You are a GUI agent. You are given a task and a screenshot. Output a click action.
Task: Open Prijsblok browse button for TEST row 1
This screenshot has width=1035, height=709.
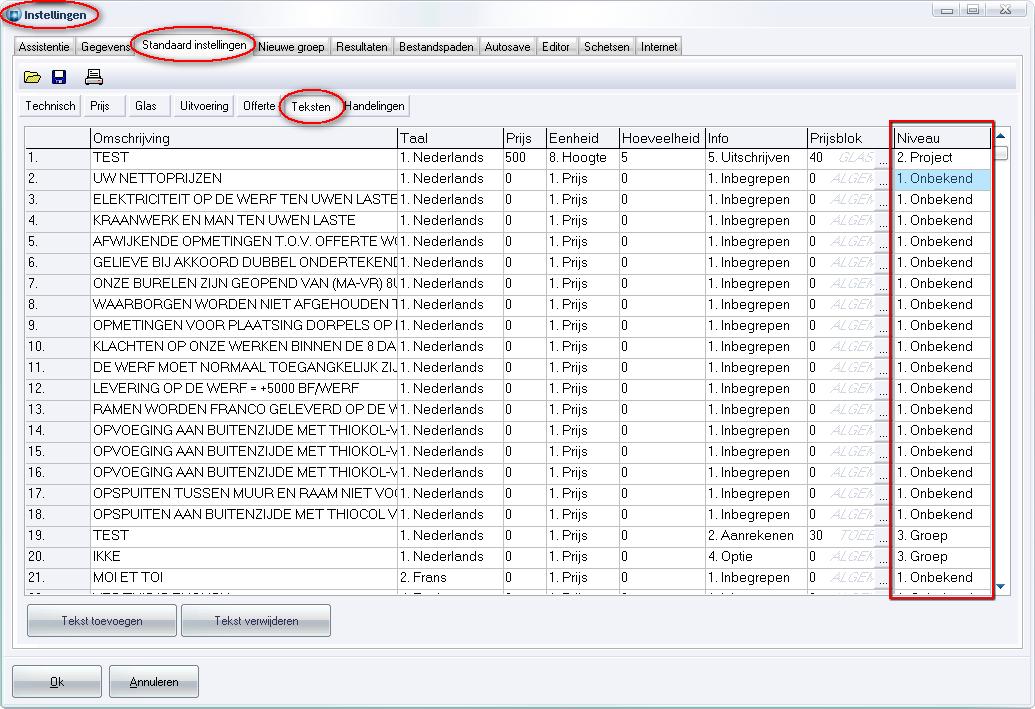point(883,158)
